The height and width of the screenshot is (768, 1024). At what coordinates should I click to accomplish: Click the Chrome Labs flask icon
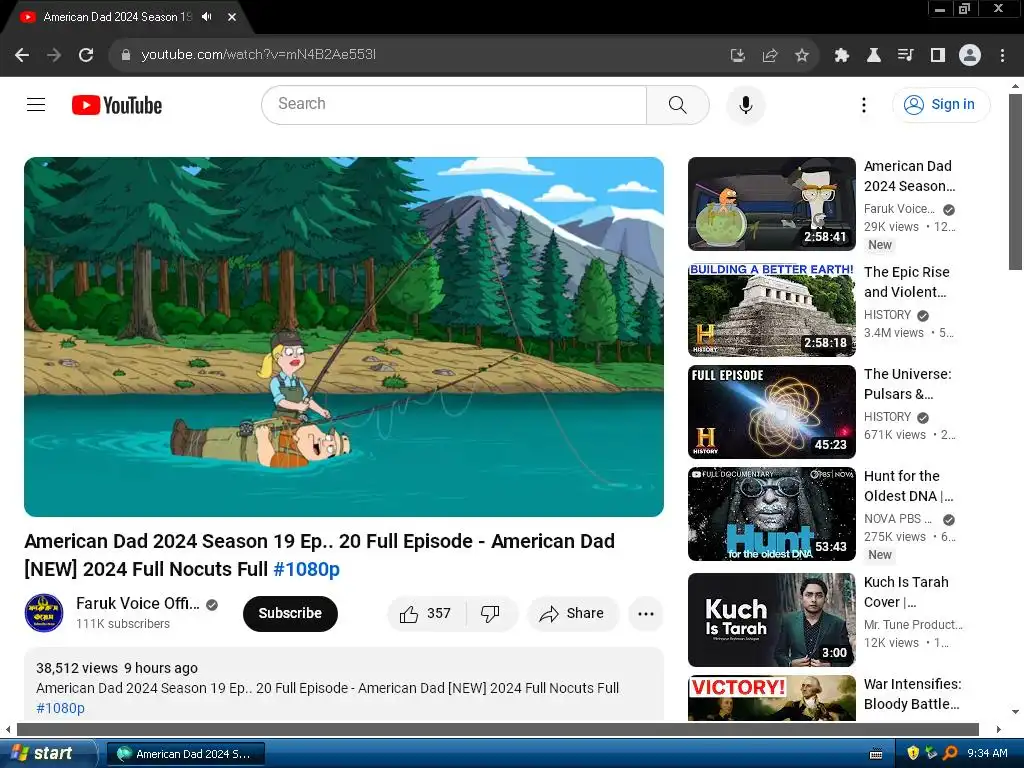tap(874, 56)
